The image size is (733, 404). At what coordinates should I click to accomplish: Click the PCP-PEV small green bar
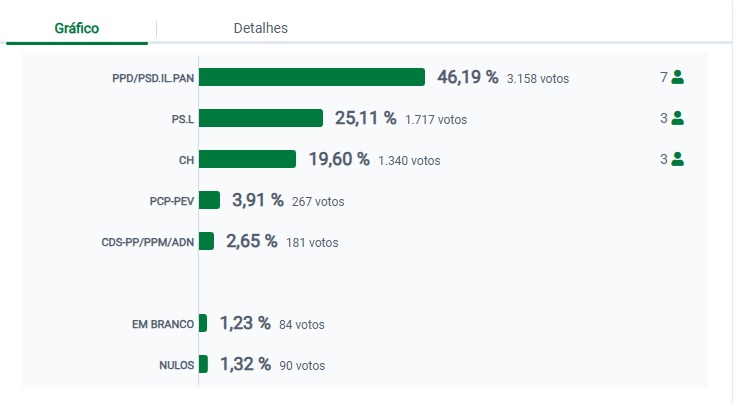pos(209,200)
